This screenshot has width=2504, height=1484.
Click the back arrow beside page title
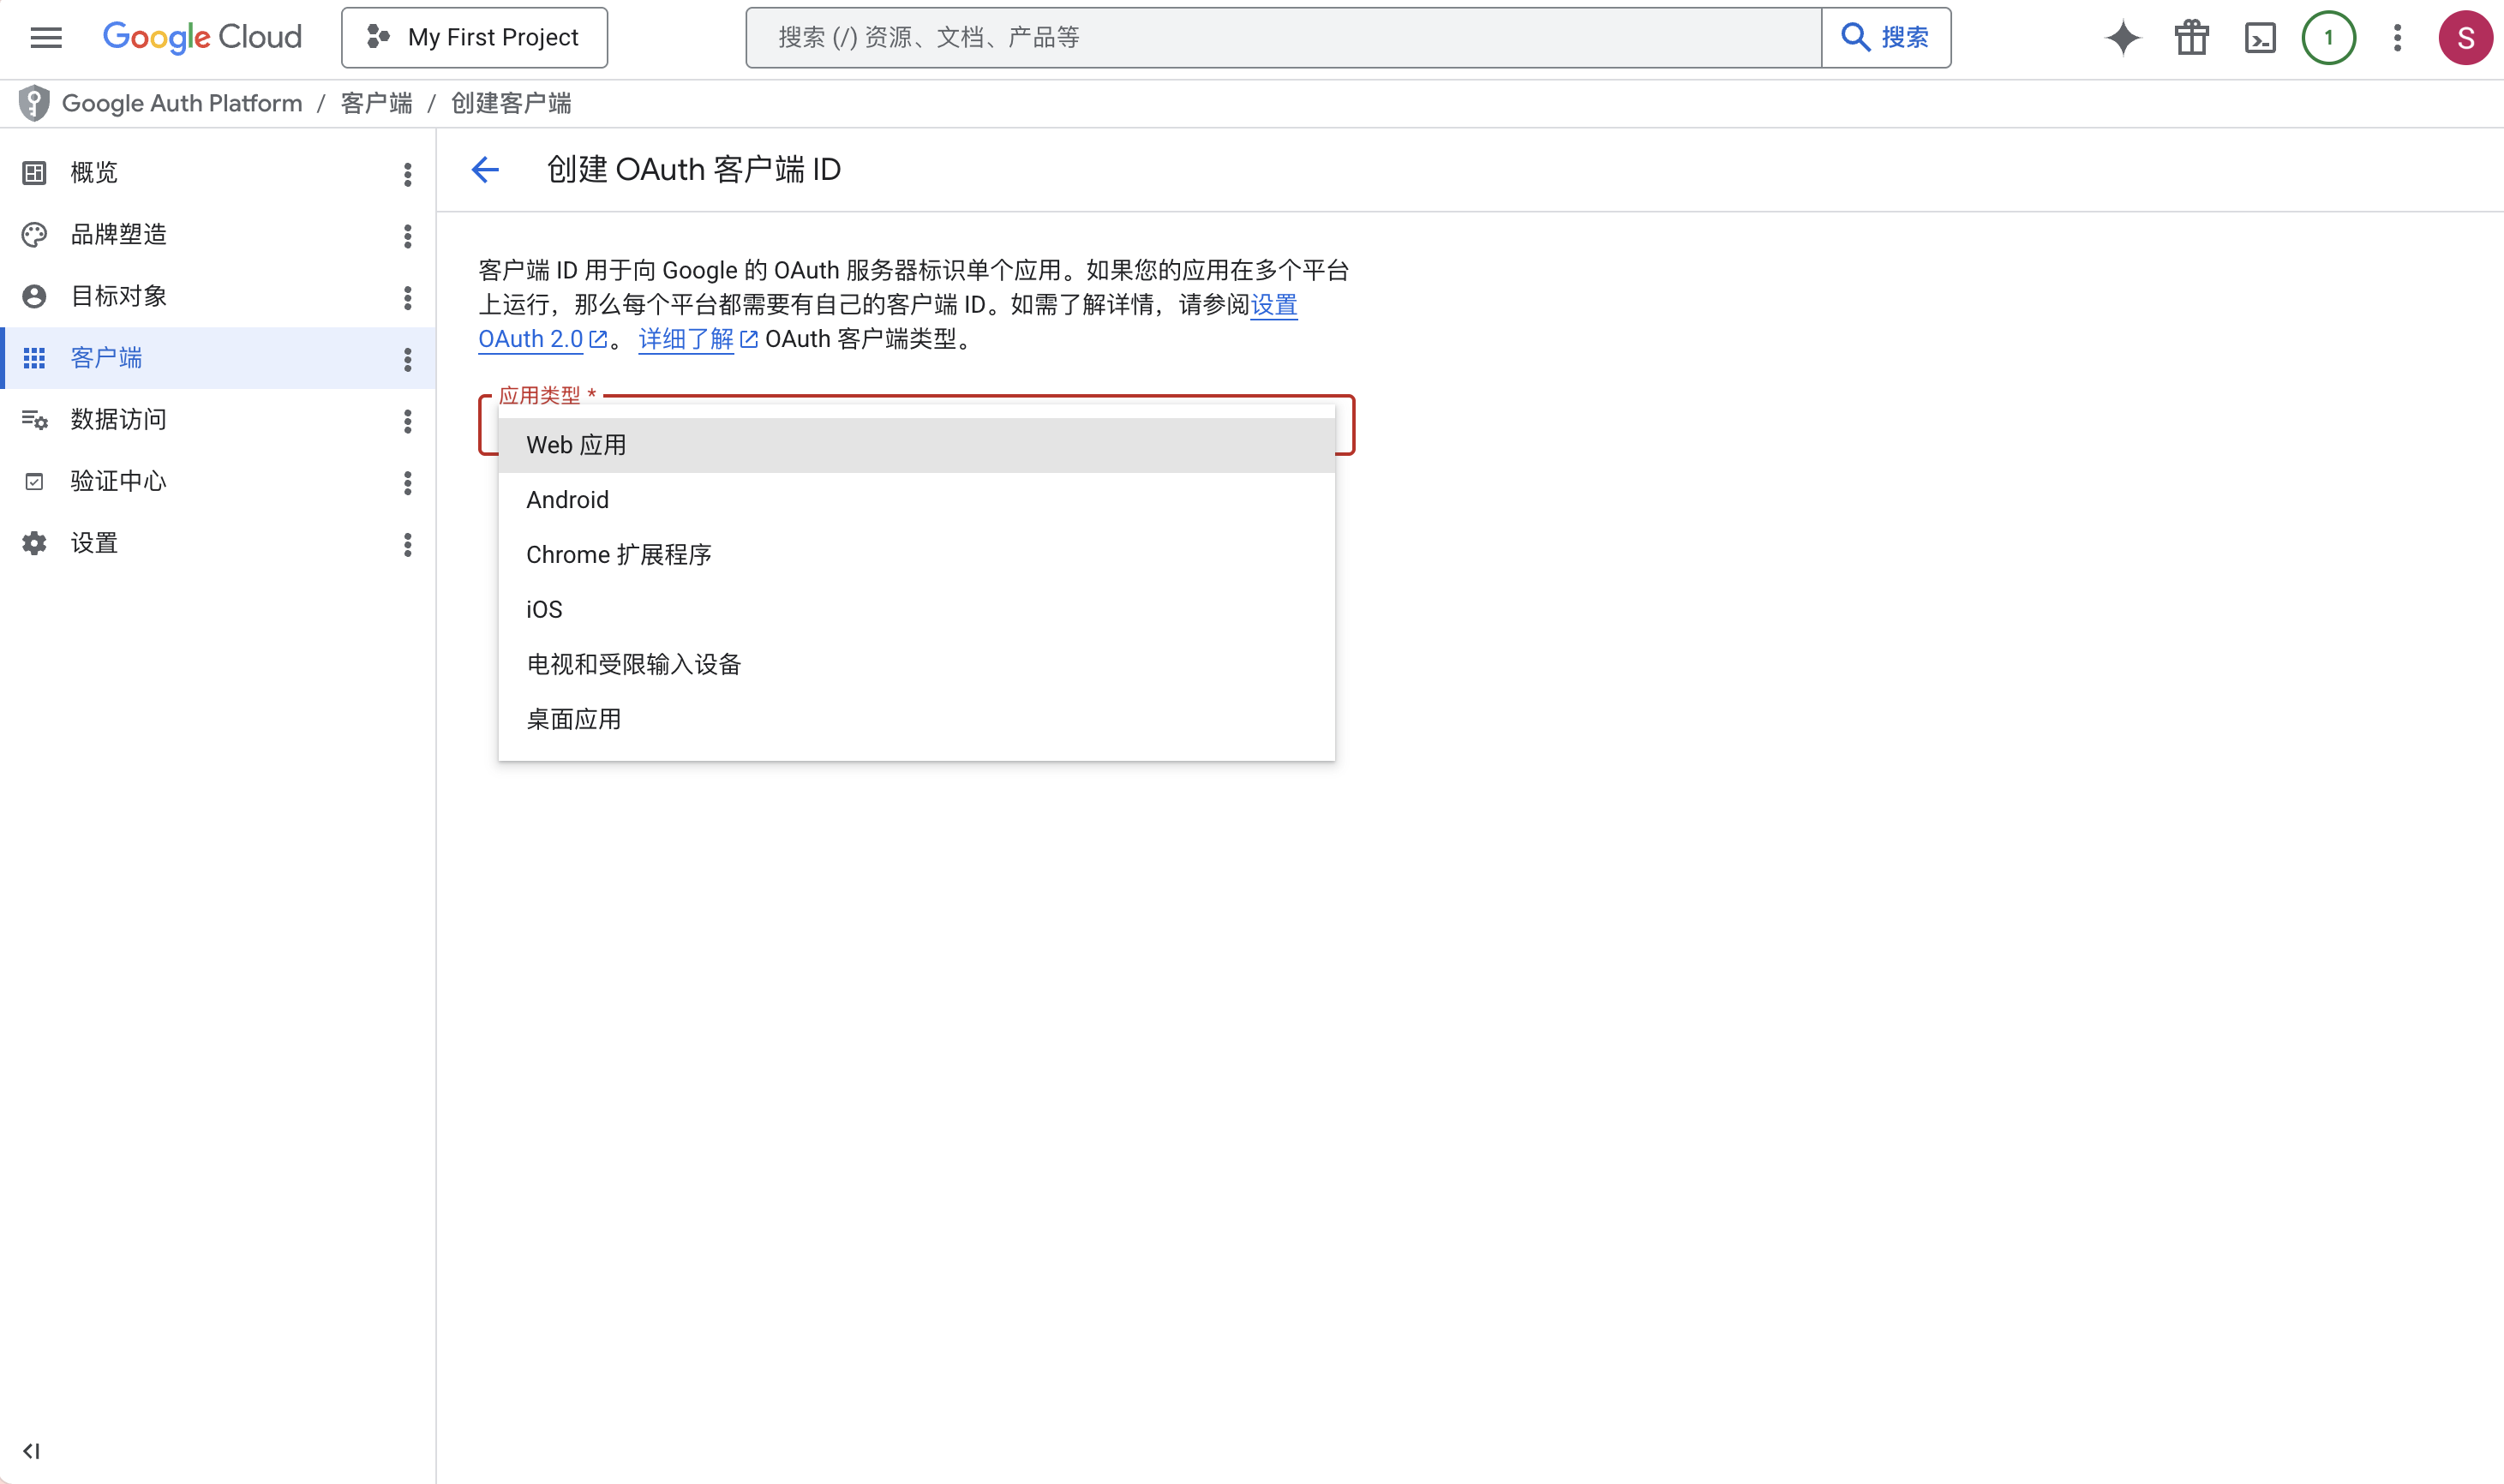coord(485,170)
